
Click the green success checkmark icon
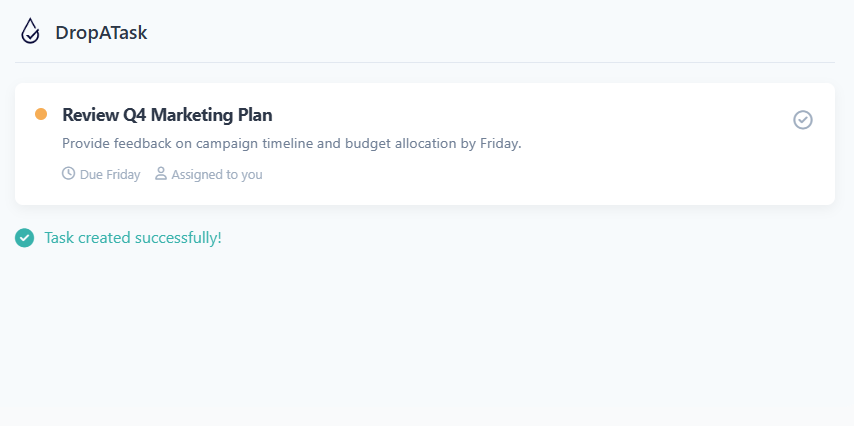(x=25, y=238)
